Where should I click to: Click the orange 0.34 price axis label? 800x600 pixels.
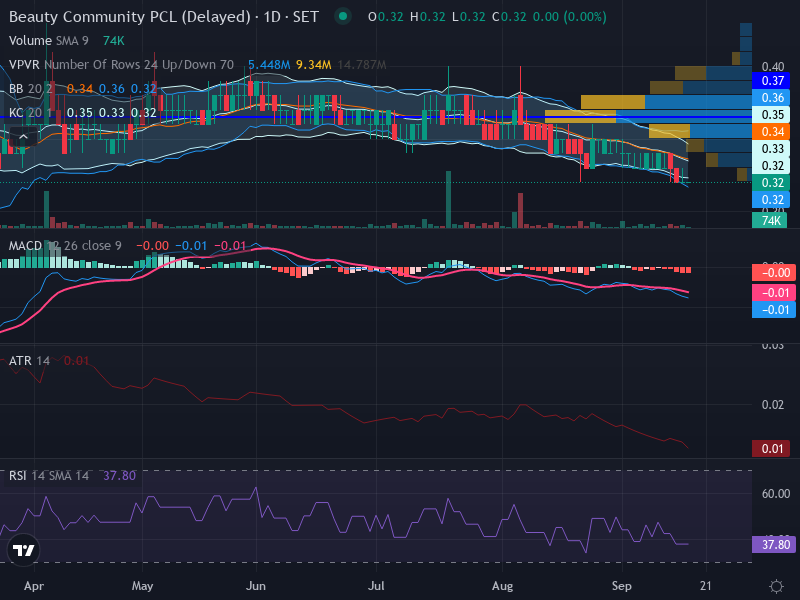[771, 132]
